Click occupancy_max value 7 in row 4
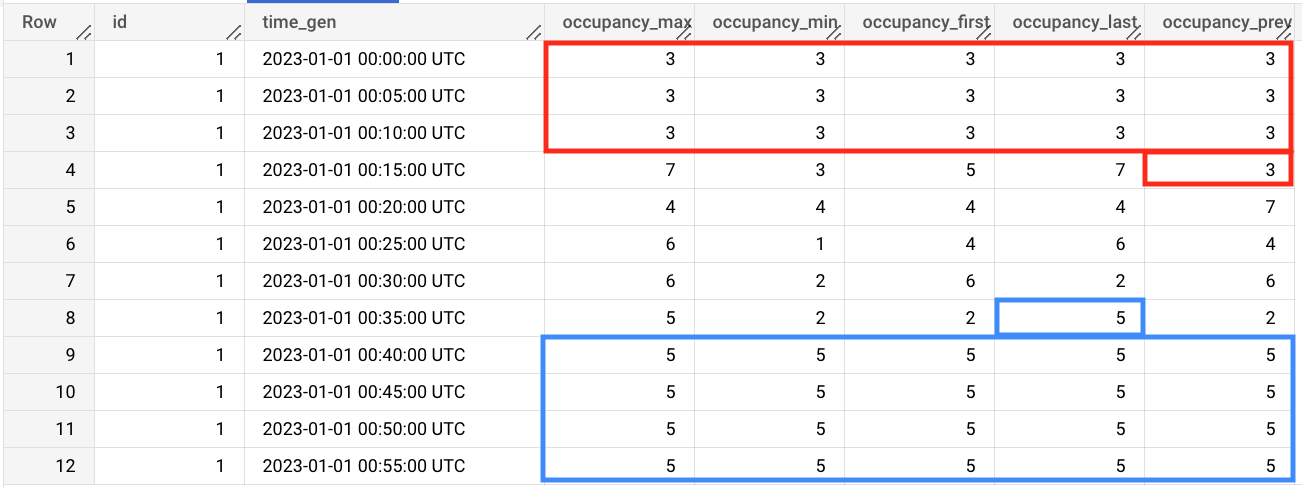Viewport: 1302px width, 488px height. coord(670,170)
